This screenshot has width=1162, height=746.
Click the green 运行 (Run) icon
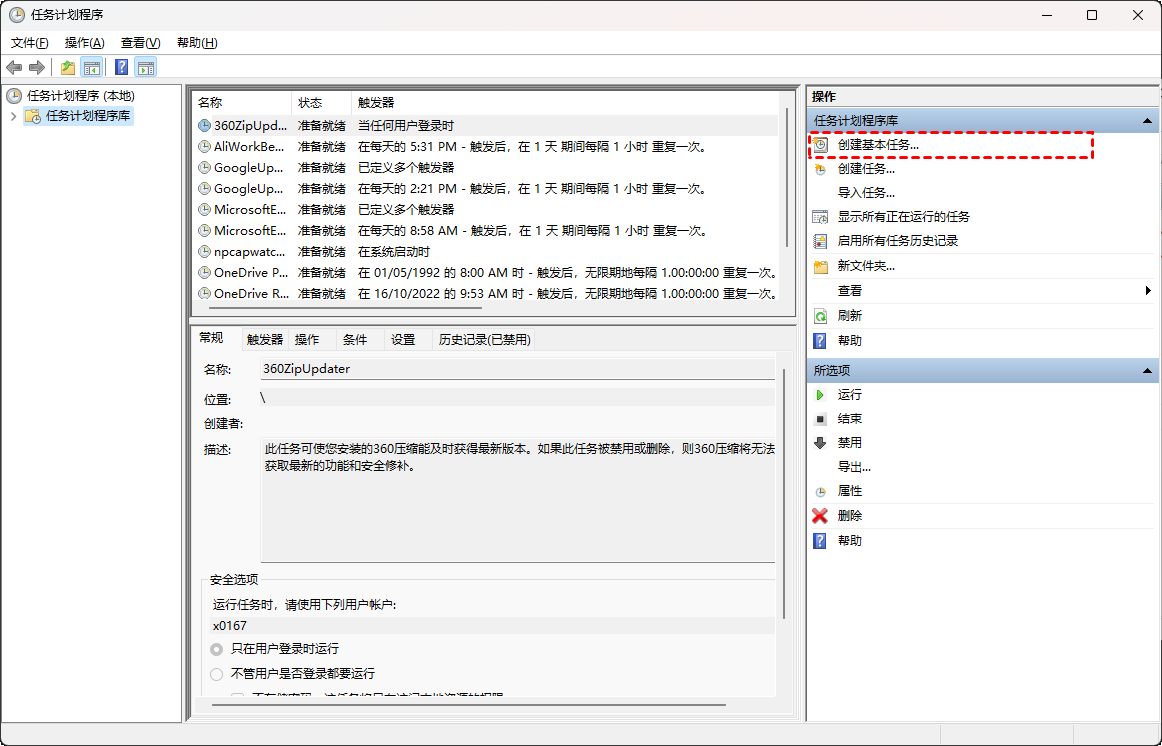point(820,395)
